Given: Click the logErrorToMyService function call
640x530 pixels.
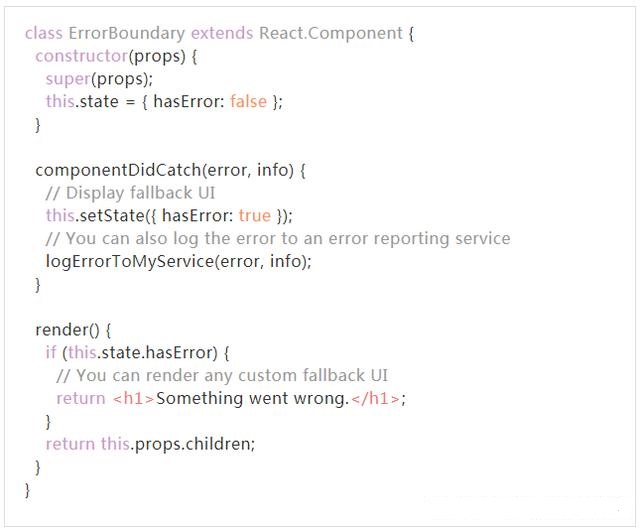Looking at the screenshot, I should click(x=126, y=261).
